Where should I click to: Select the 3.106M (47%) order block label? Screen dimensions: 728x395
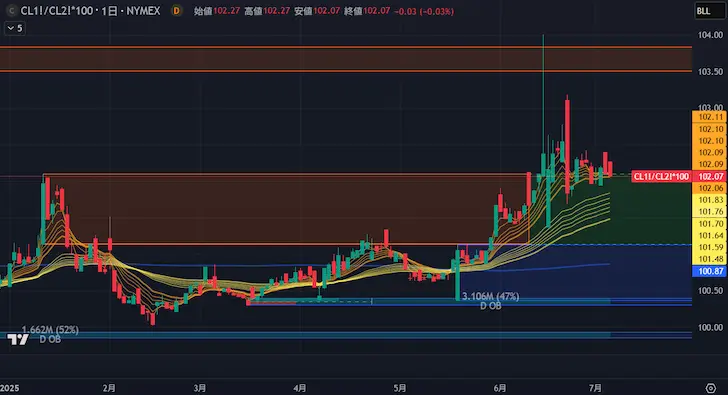click(x=490, y=296)
